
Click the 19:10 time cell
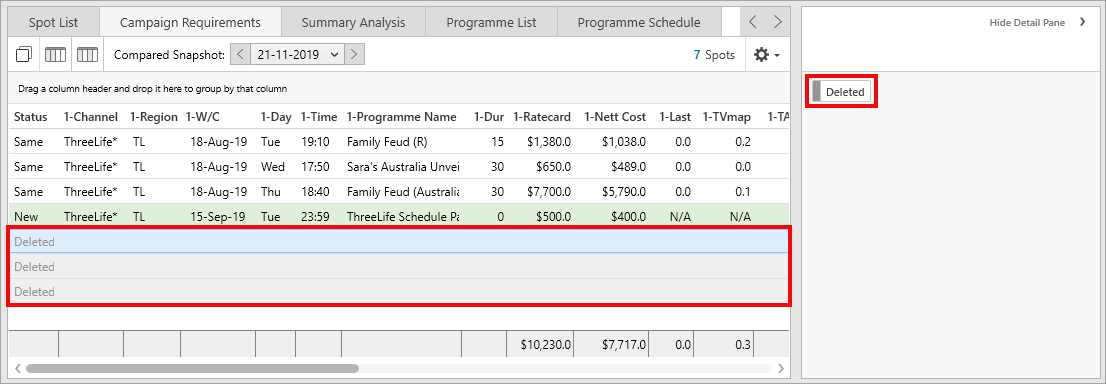coord(315,142)
